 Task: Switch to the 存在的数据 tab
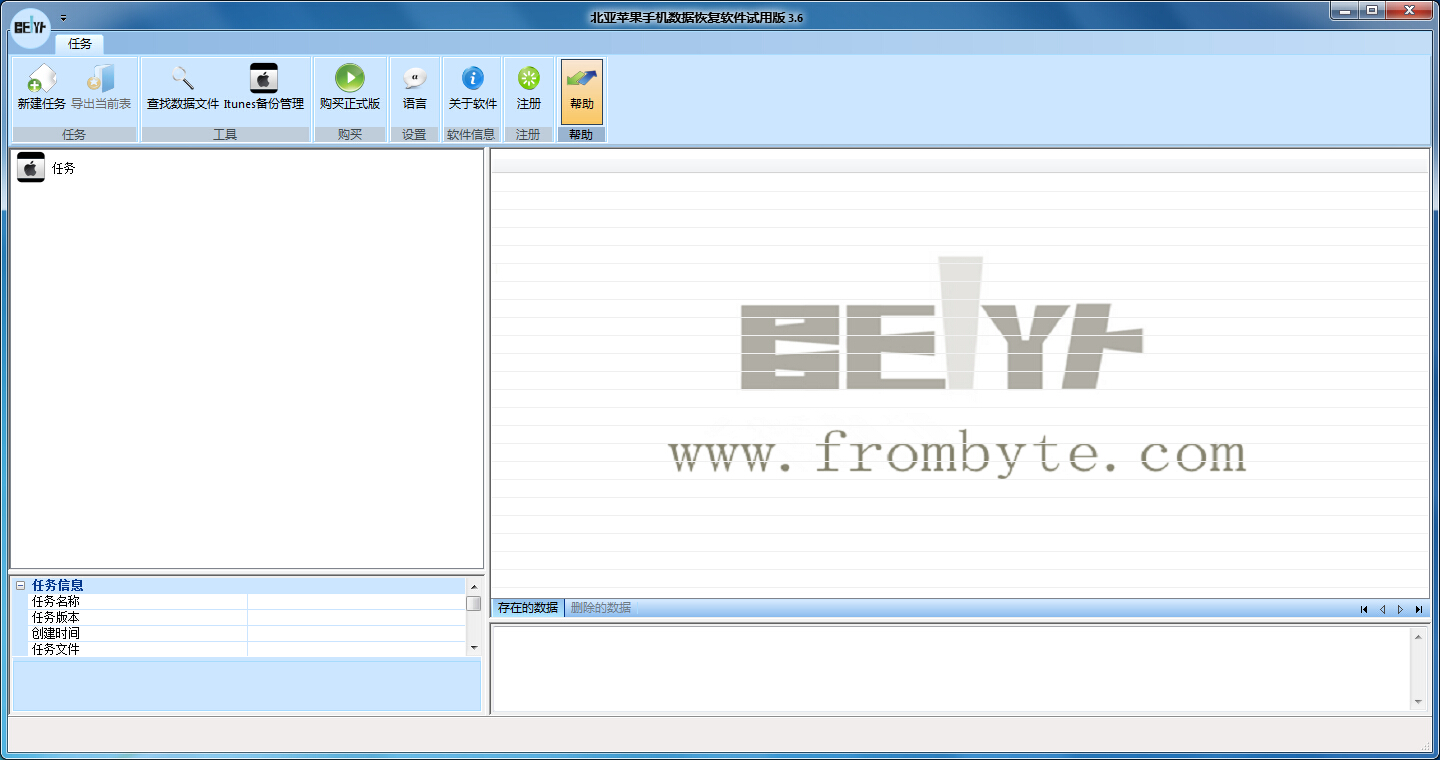coord(527,608)
